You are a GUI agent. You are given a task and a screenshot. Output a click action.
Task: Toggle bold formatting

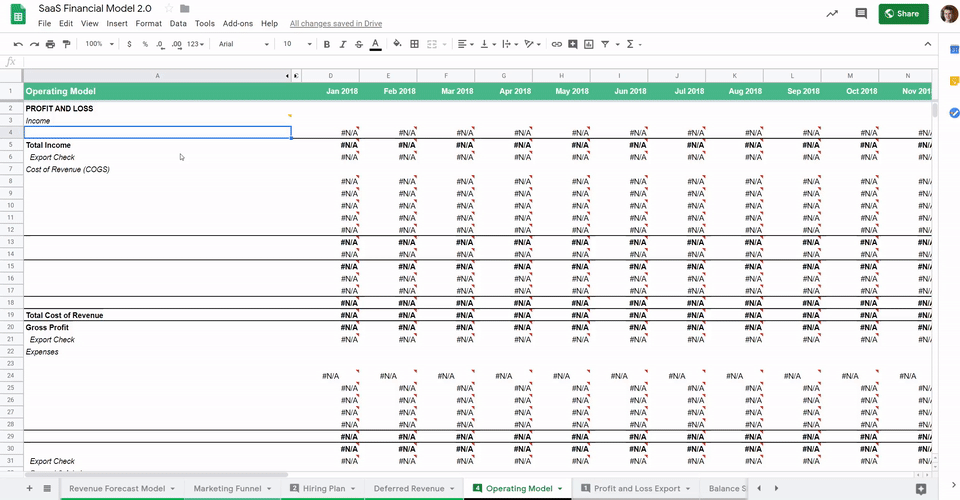pyautogui.click(x=326, y=44)
